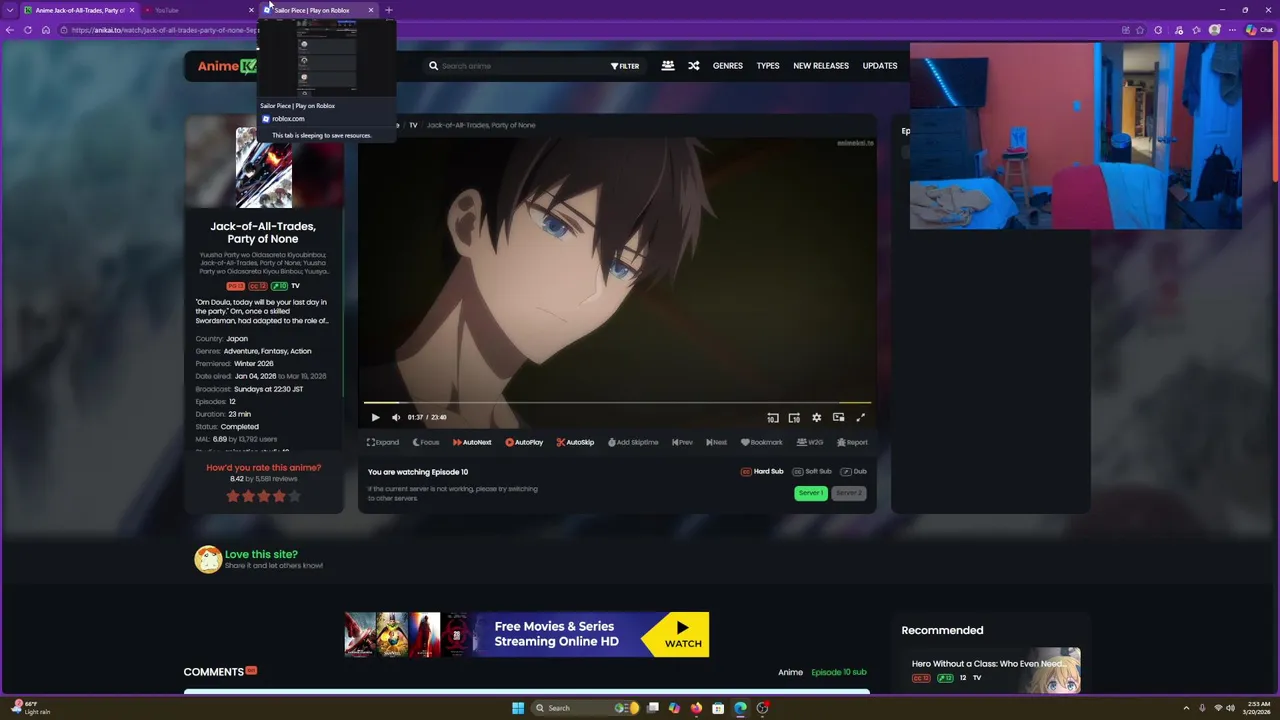Select Episode 10 sub comments tab
This screenshot has width=1280, height=720.
pos(839,672)
